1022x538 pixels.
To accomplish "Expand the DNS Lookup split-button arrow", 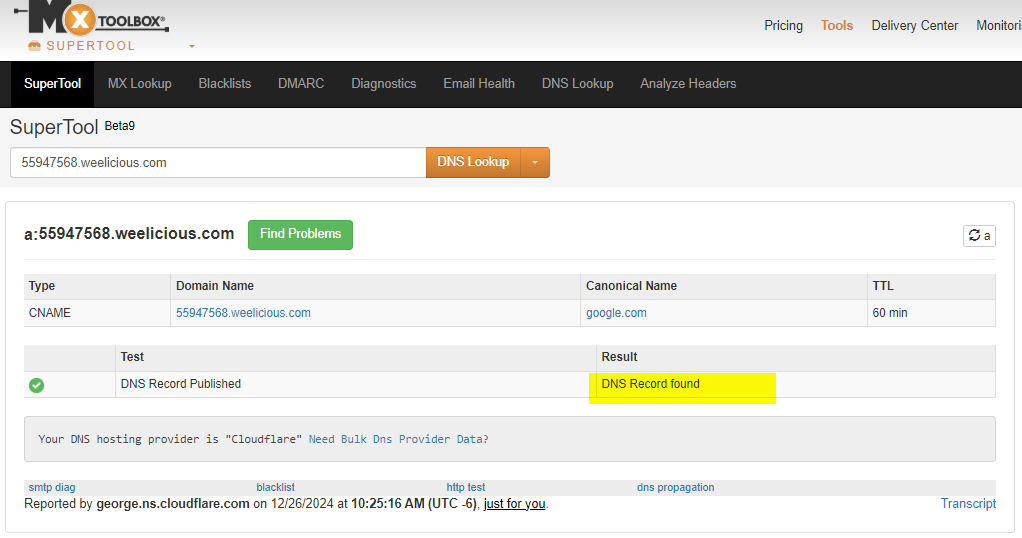I will (535, 162).
